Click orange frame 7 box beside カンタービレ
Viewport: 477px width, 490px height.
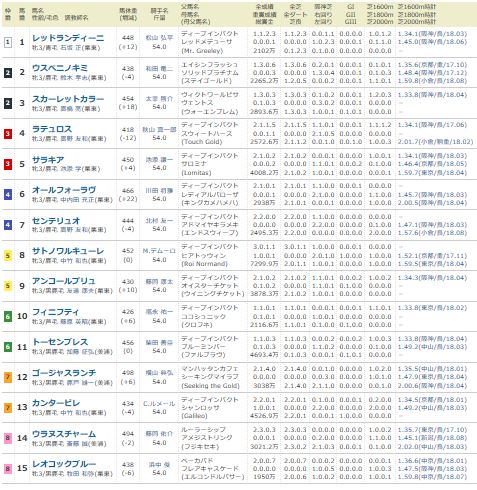(x=8, y=408)
